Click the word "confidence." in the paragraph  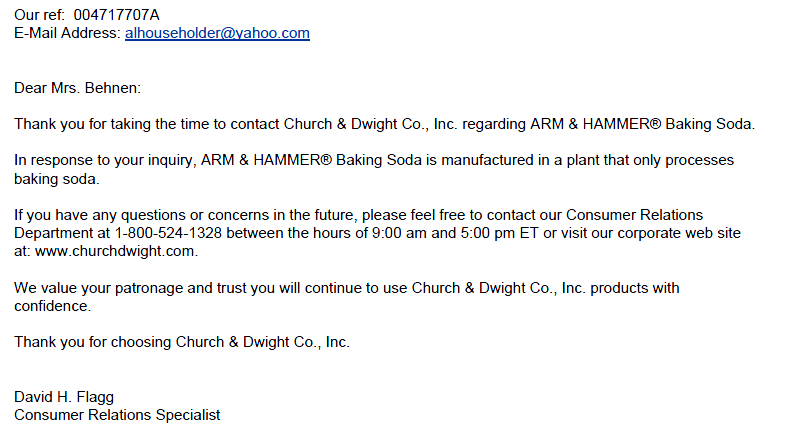[53, 306]
